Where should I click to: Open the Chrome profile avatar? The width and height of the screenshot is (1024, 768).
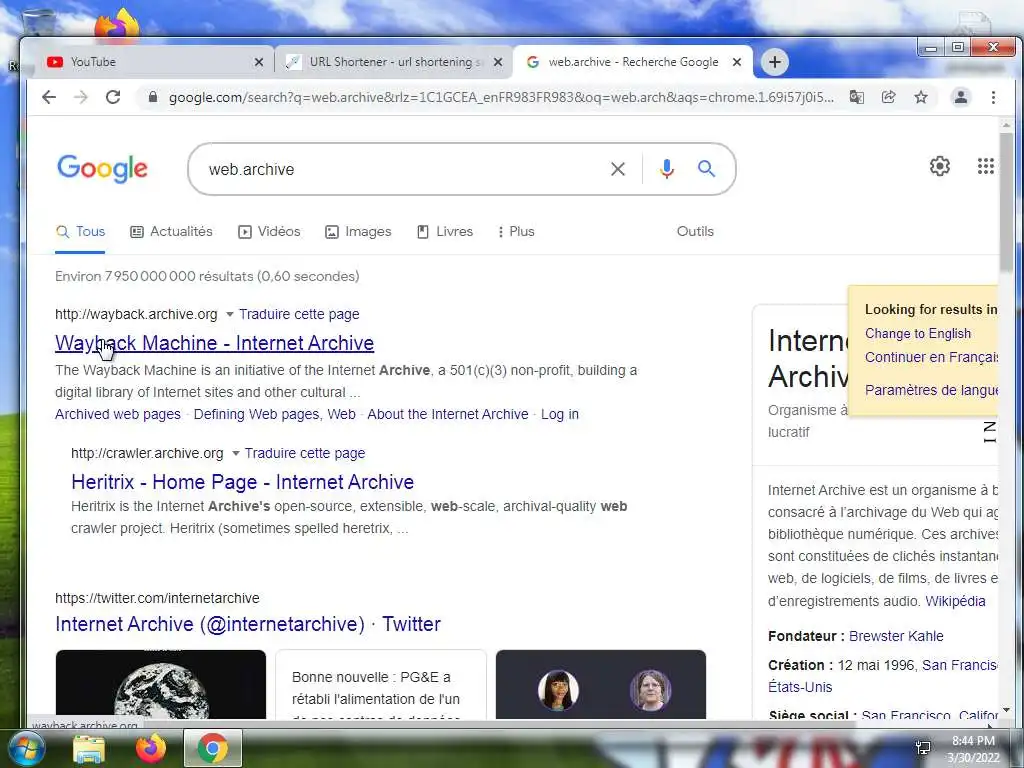pyautogui.click(x=961, y=97)
